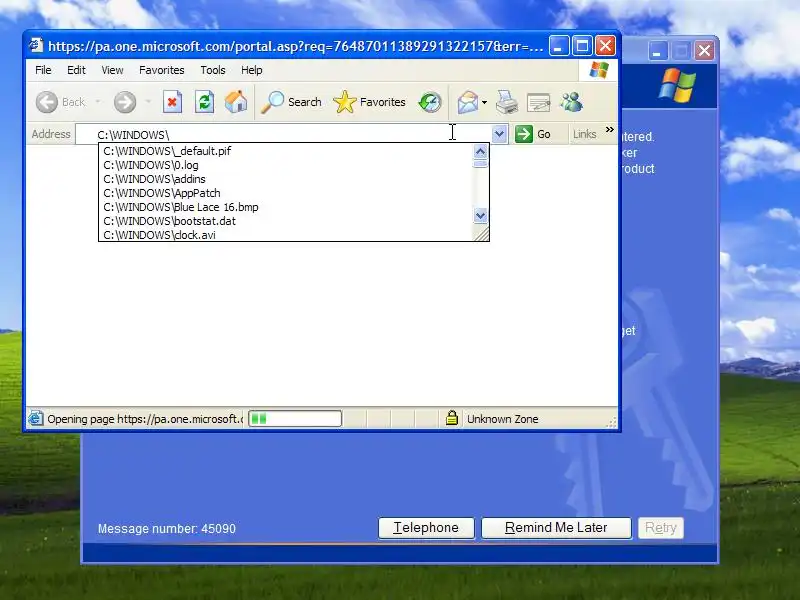Image resolution: width=800 pixels, height=600 pixels.
Task: Click the Forward arrow button
Action: coord(125,102)
